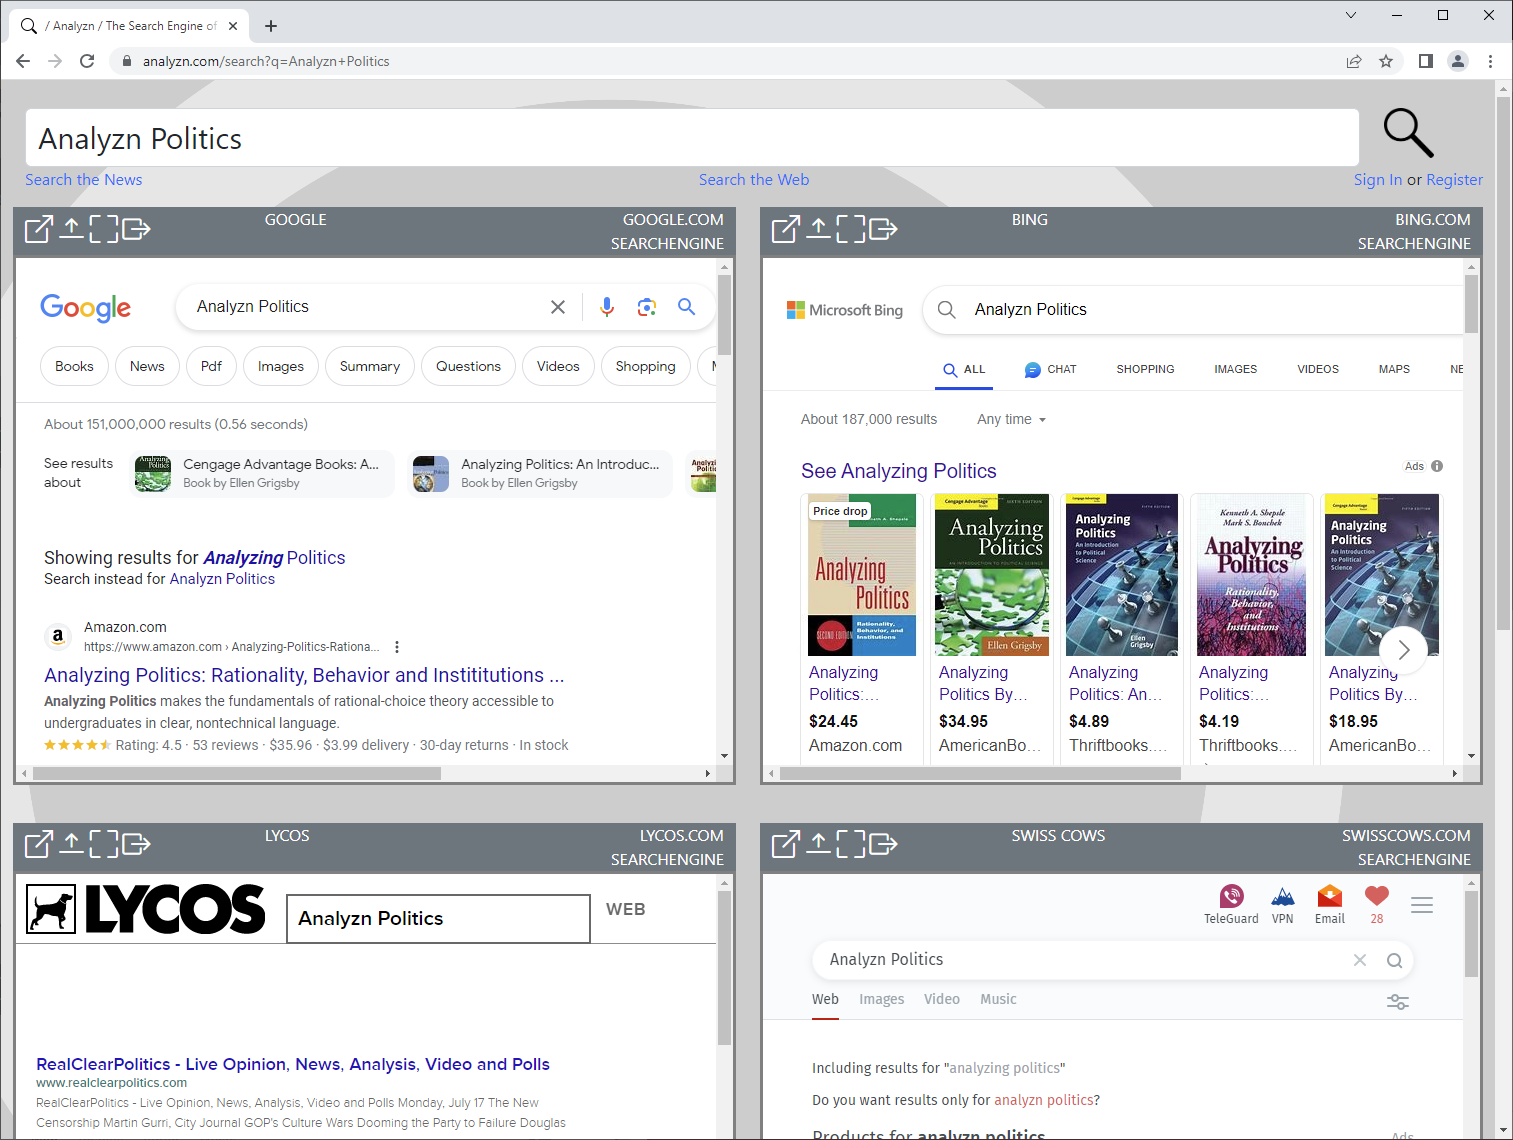Viewport: 1513px width, 1140px height.
Task: Click upload arrow icon in Swiss Cows panel
Action: (818, 845)
